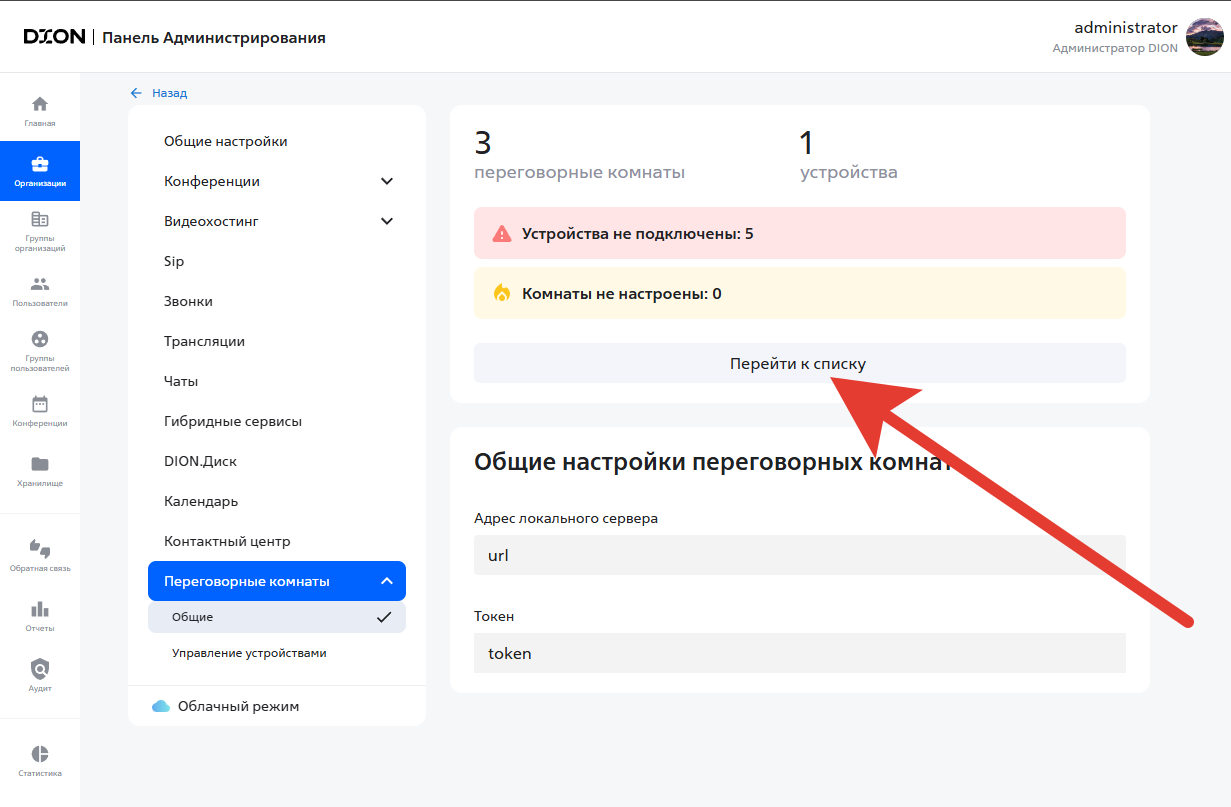Expand the Конференции settings section chevron
This screenshot has height=807, width=1231.
point(387,181)
